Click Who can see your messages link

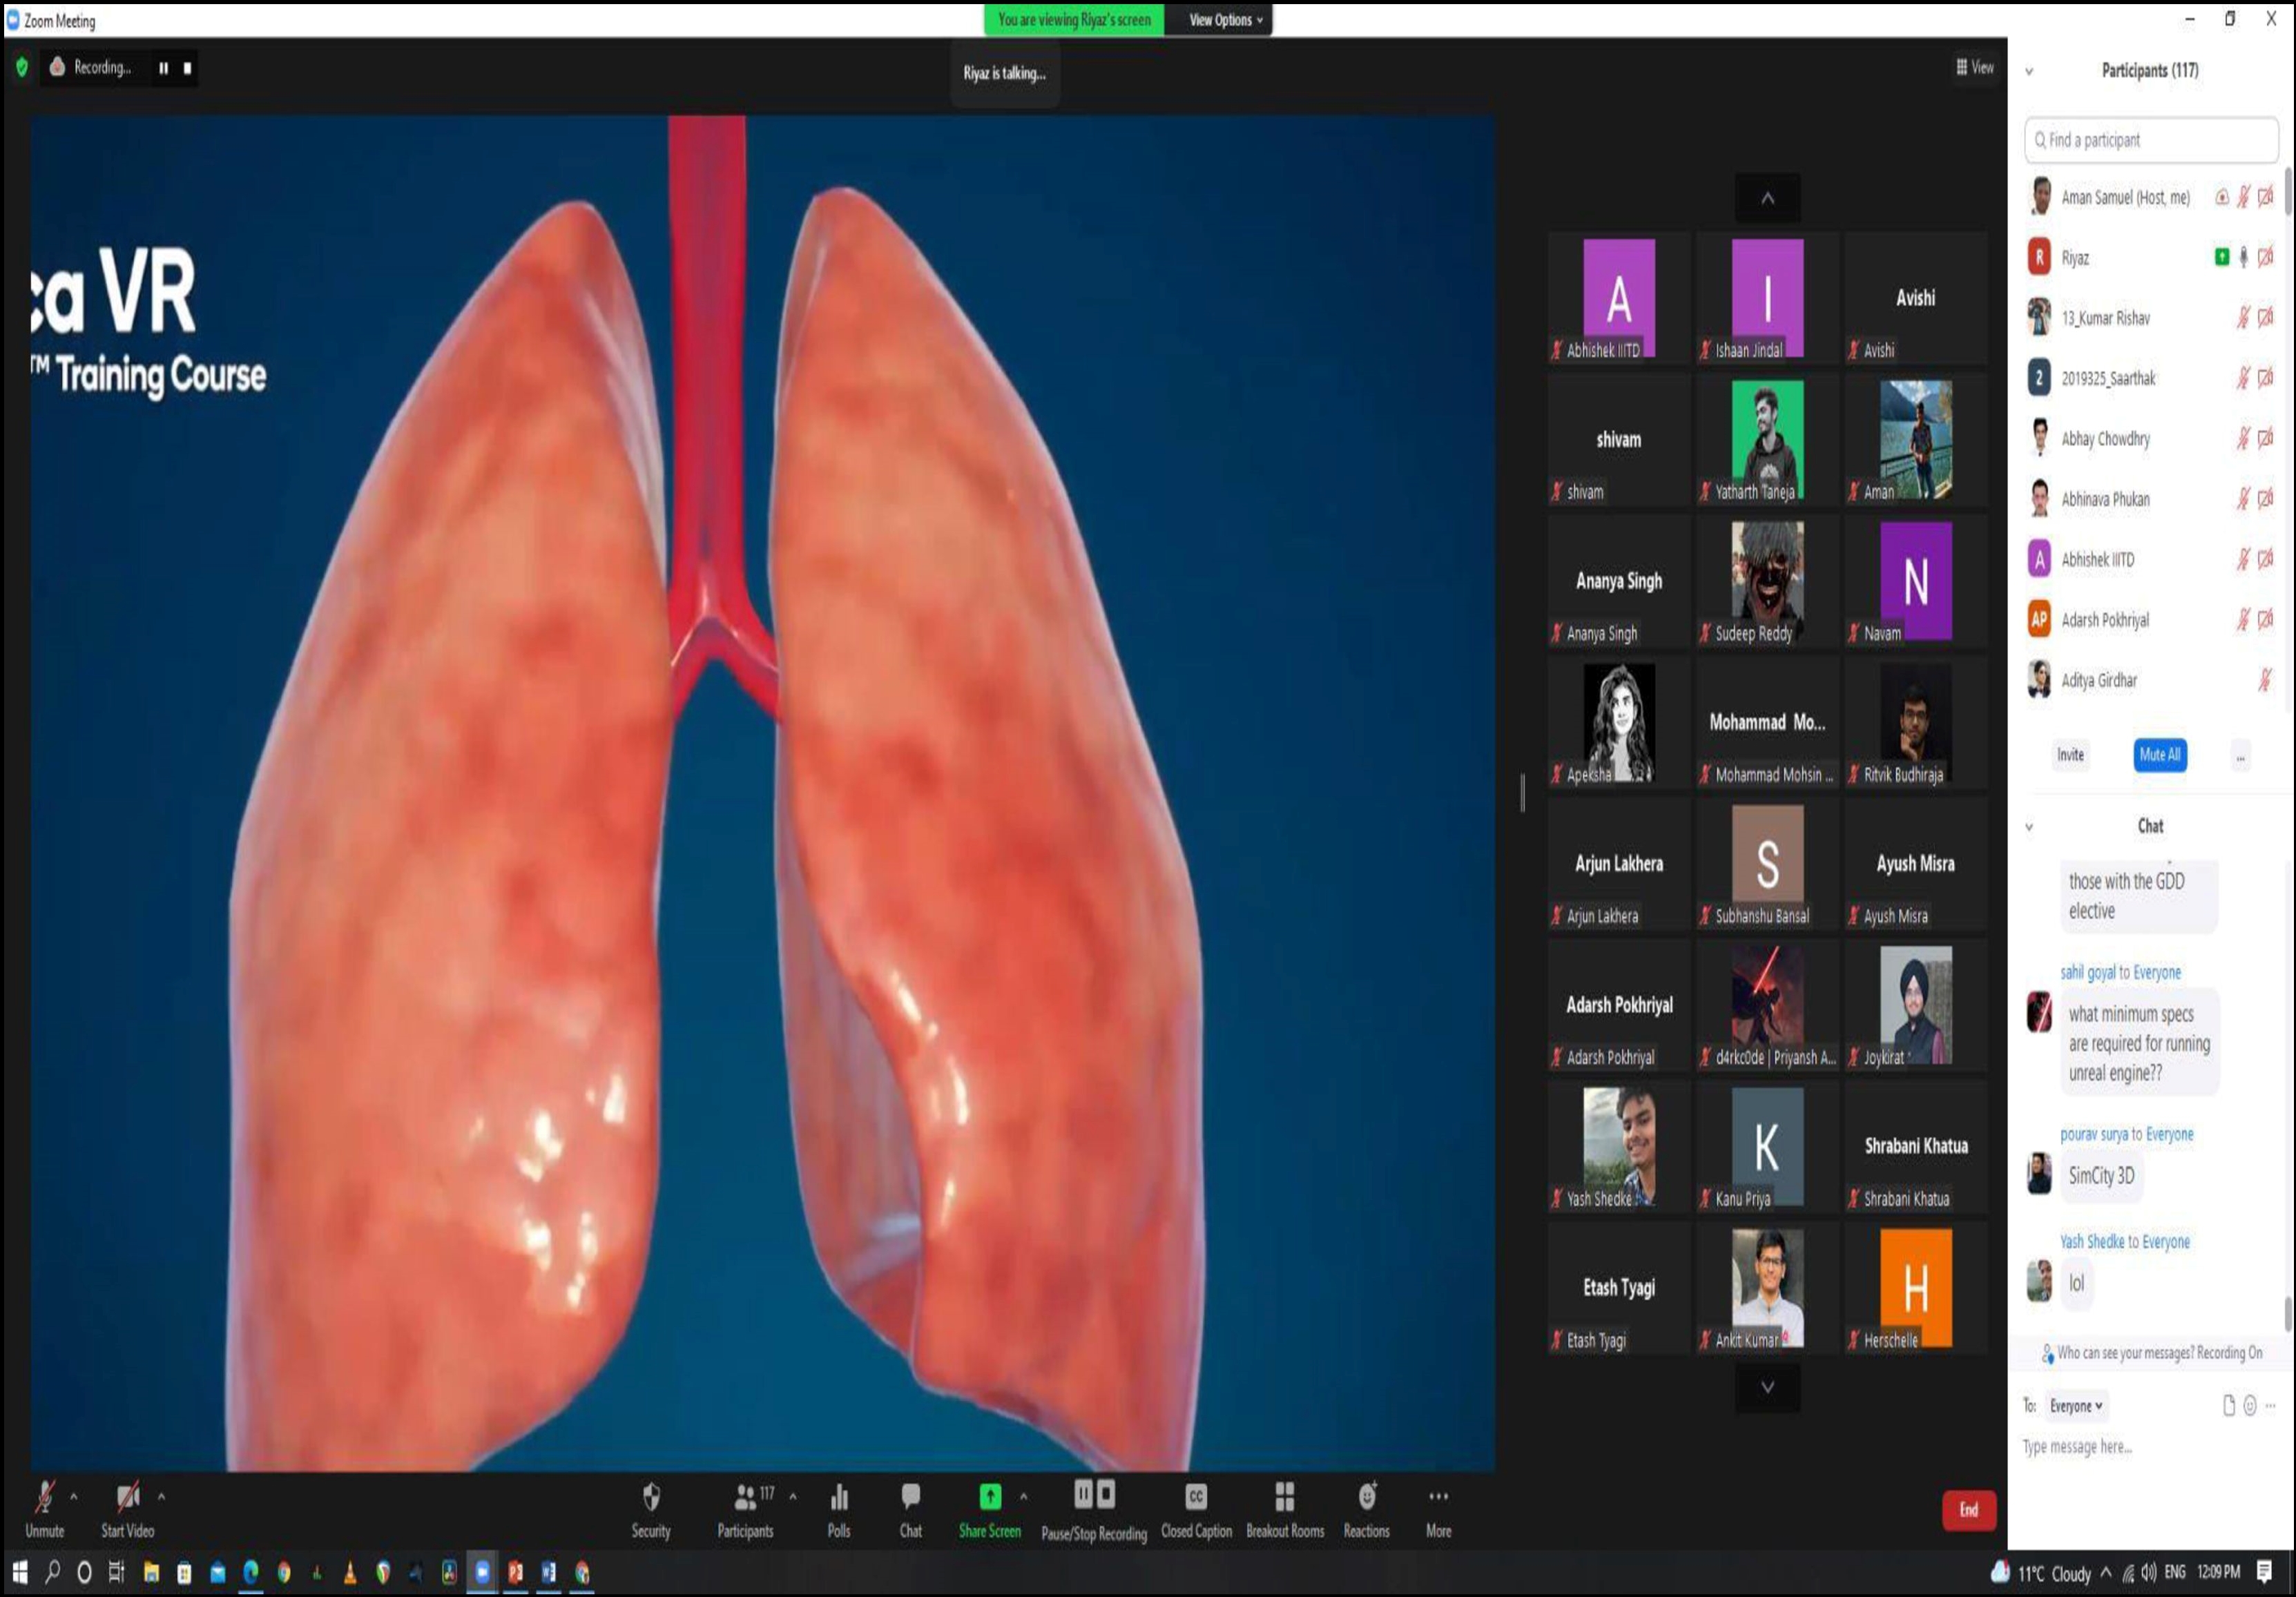tap(2125, 1353)
